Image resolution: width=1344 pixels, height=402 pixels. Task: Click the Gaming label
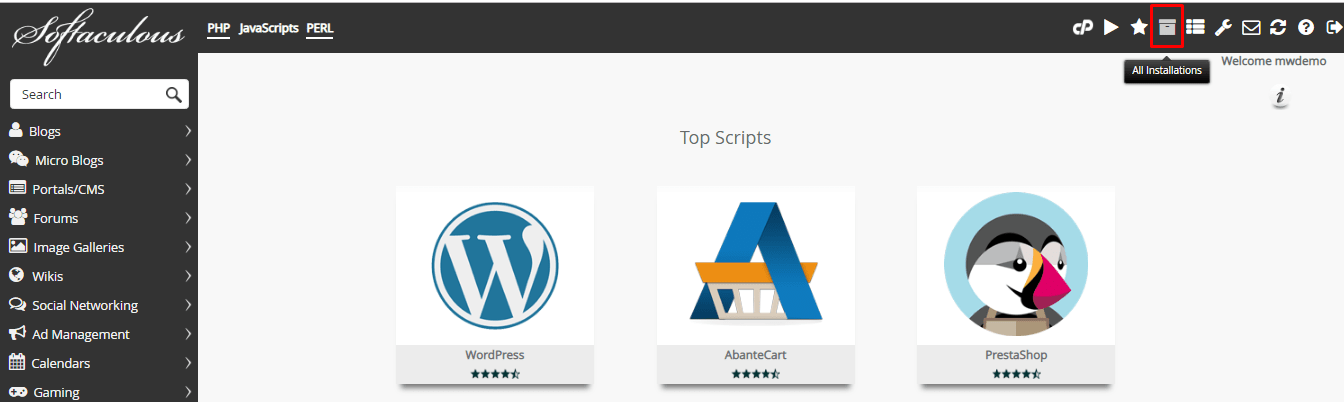(x=56, y=392)
